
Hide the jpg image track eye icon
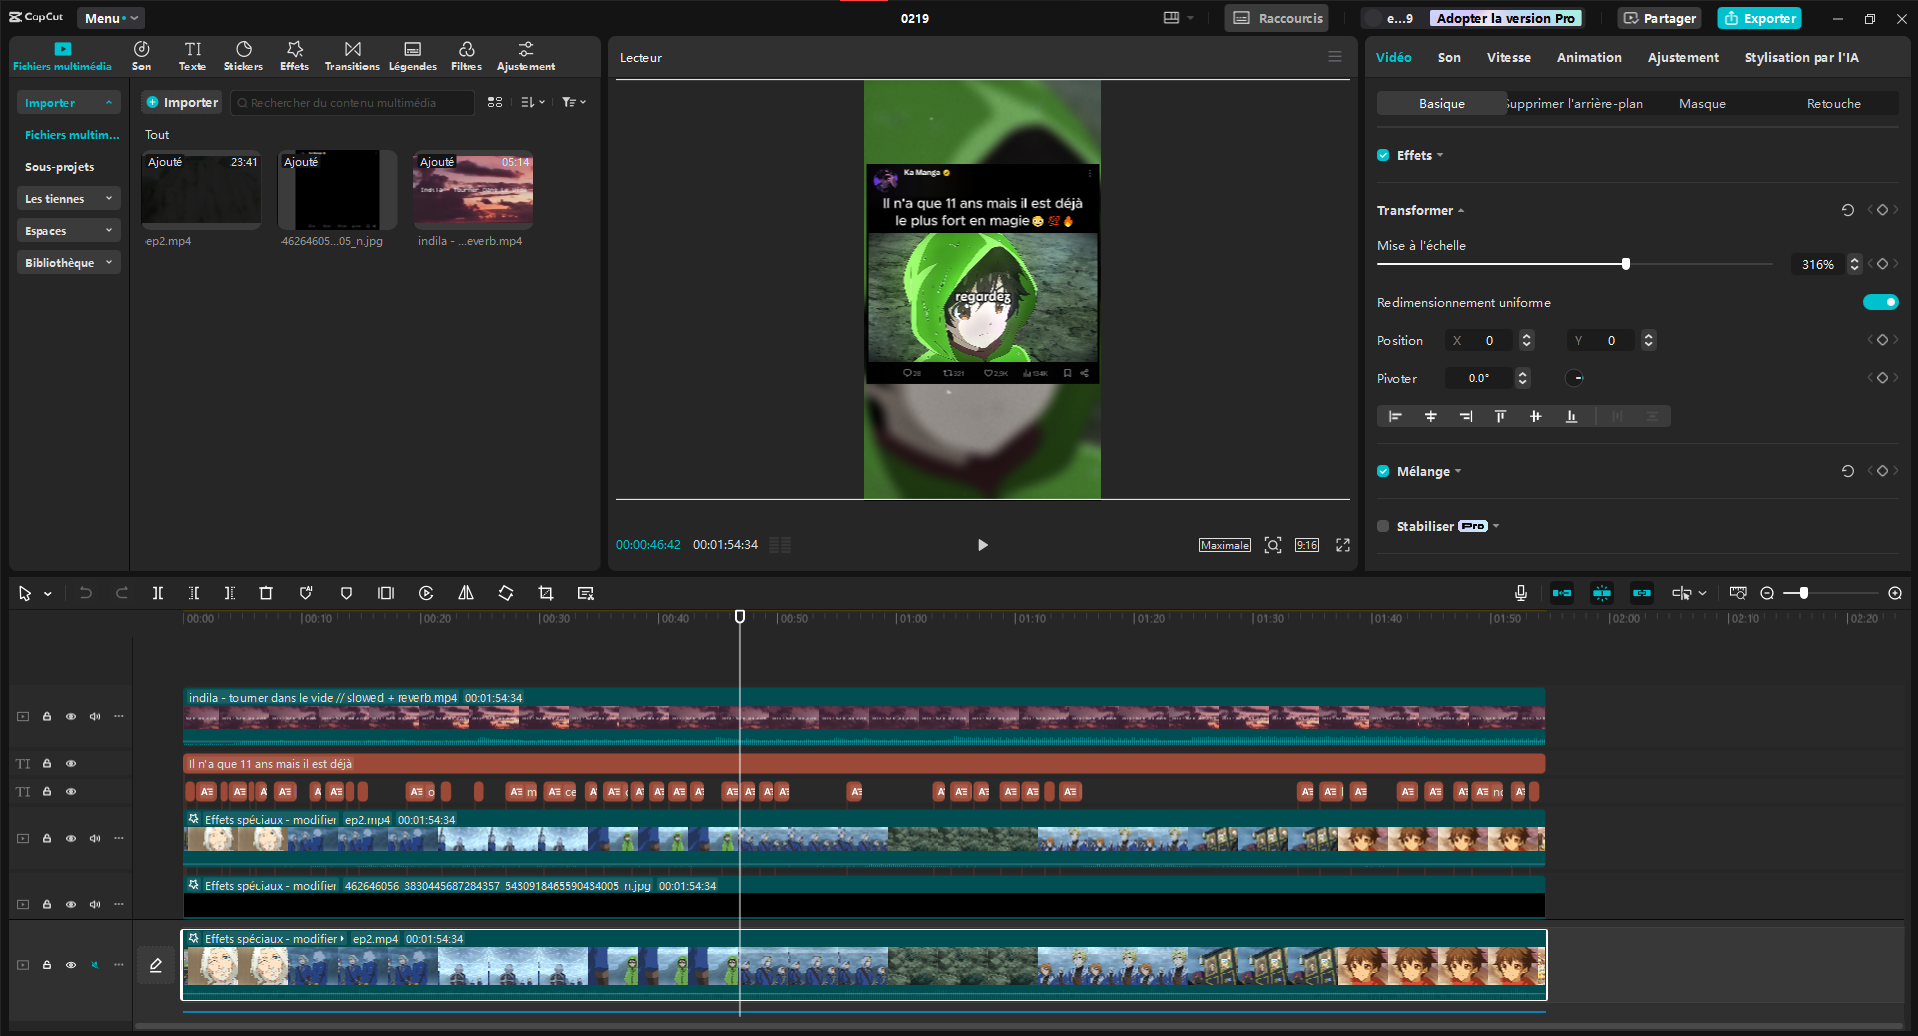point(71,904)
